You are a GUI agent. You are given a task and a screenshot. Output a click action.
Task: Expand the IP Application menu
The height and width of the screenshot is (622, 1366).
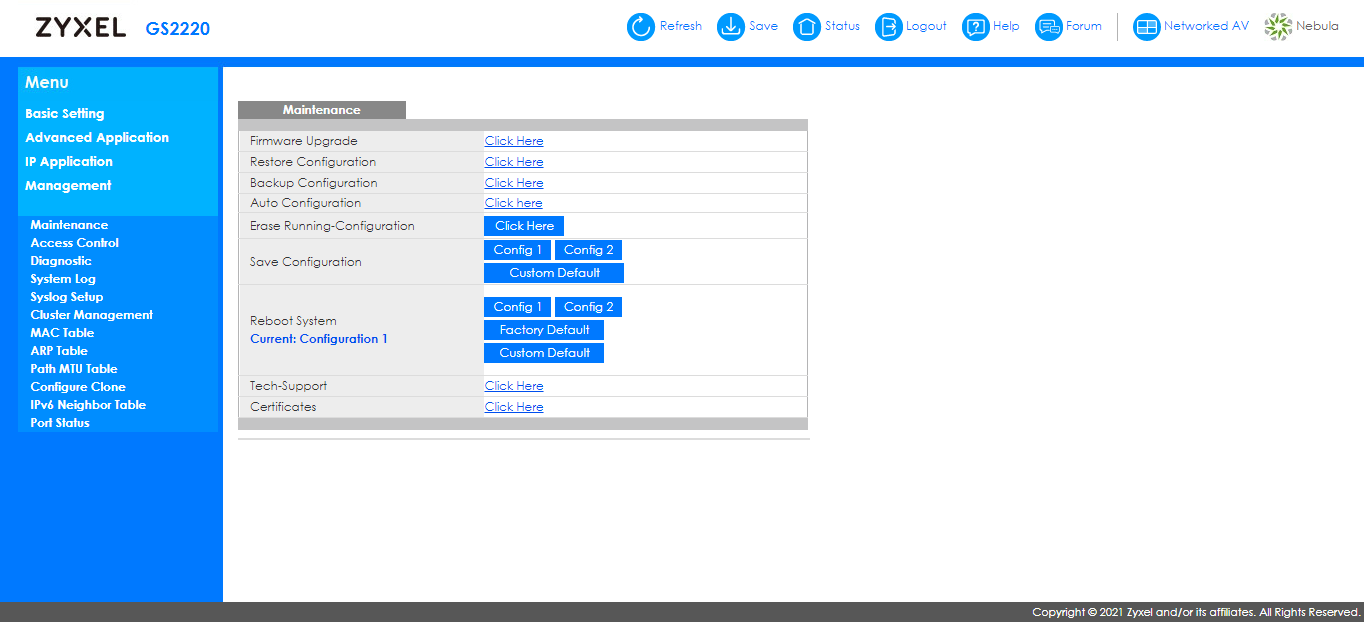click(x=69, y=162)
